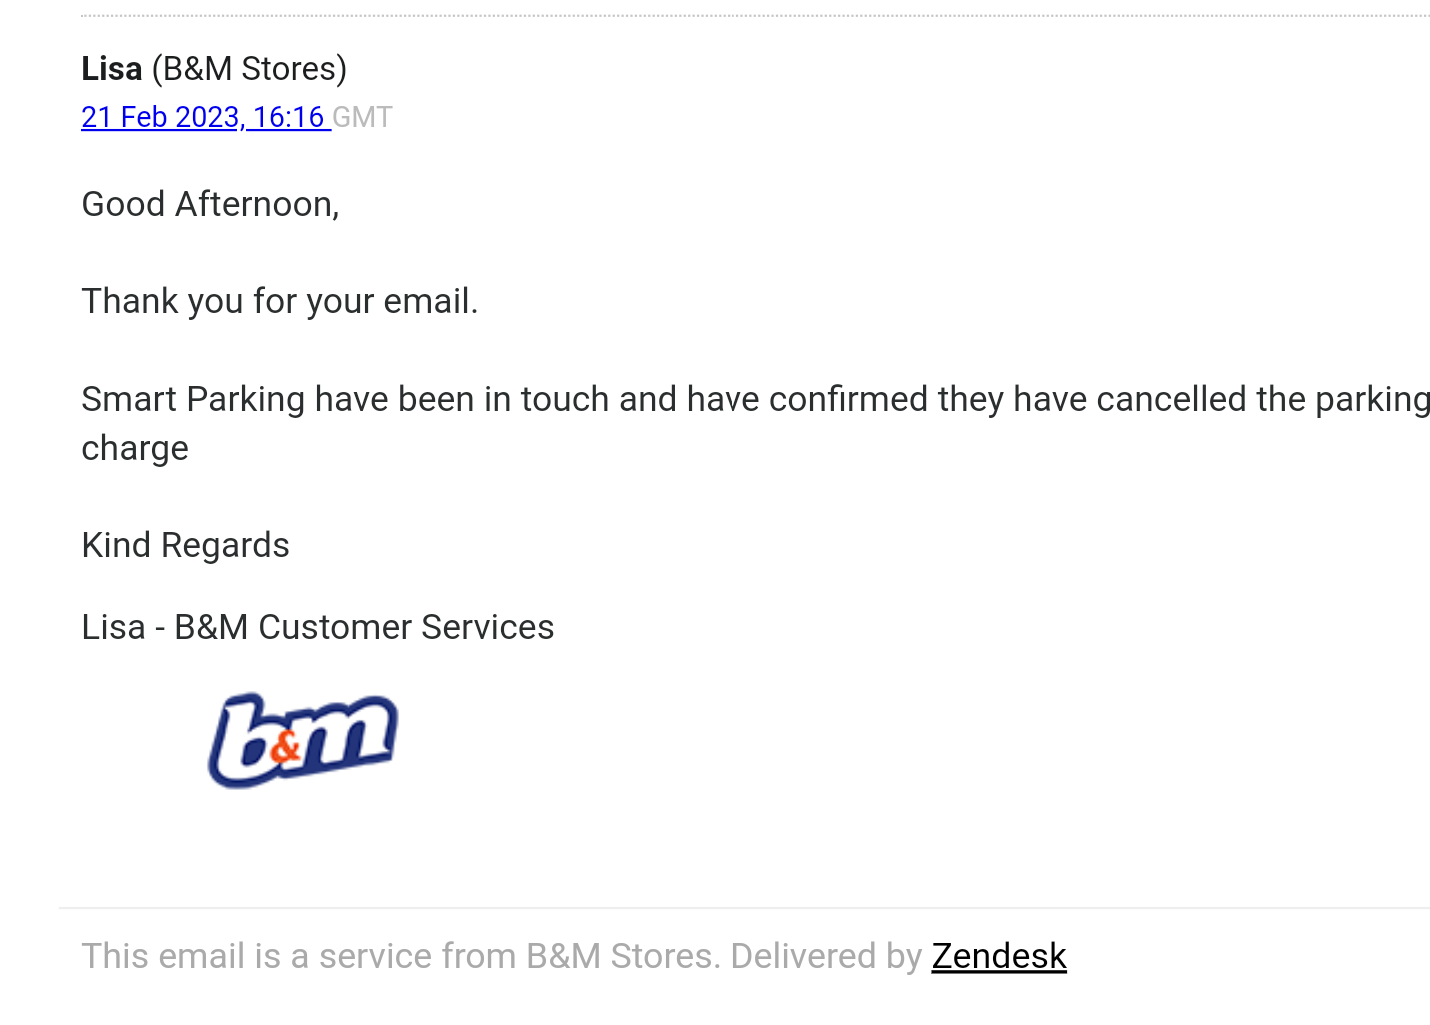Click the 'Thank you for your email.' line

click(280, 301)
